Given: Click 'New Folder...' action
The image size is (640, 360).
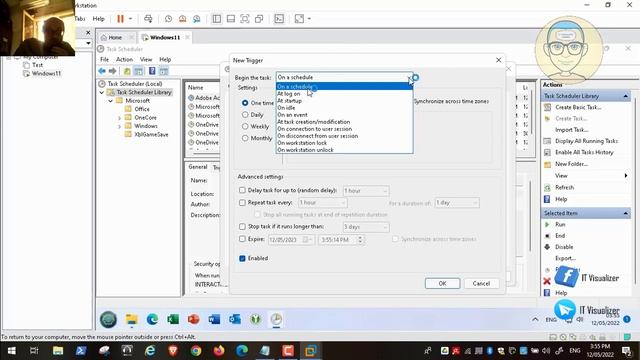Looking at the screenshot, I should (571, 164).
